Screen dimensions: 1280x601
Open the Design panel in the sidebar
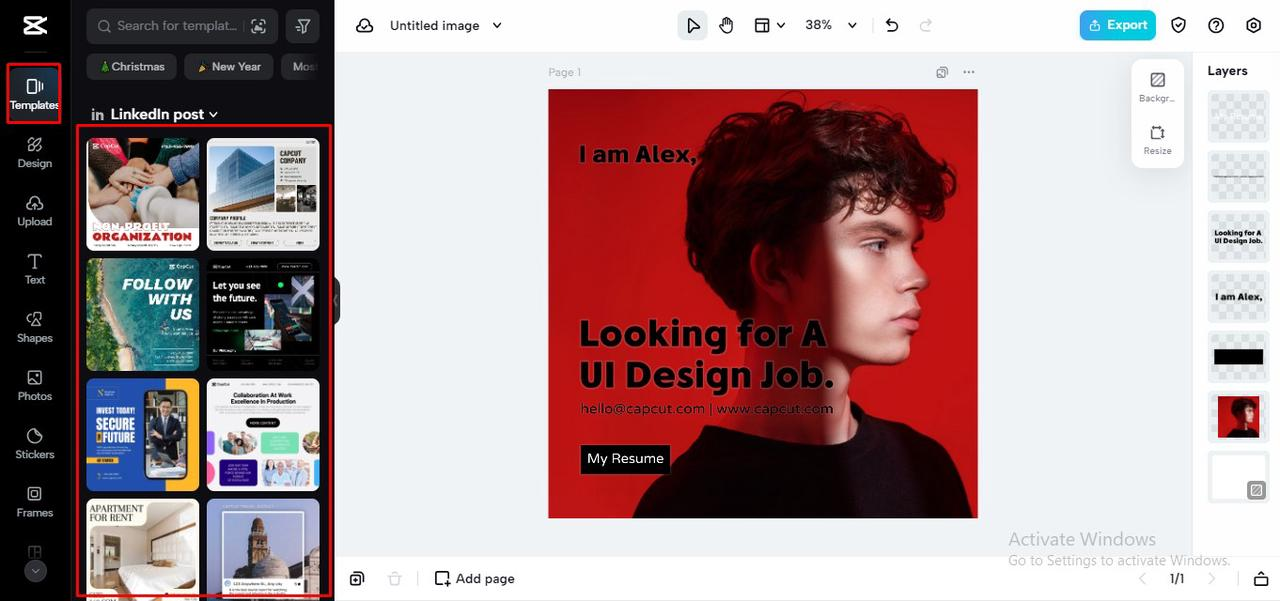coord(34,152)
